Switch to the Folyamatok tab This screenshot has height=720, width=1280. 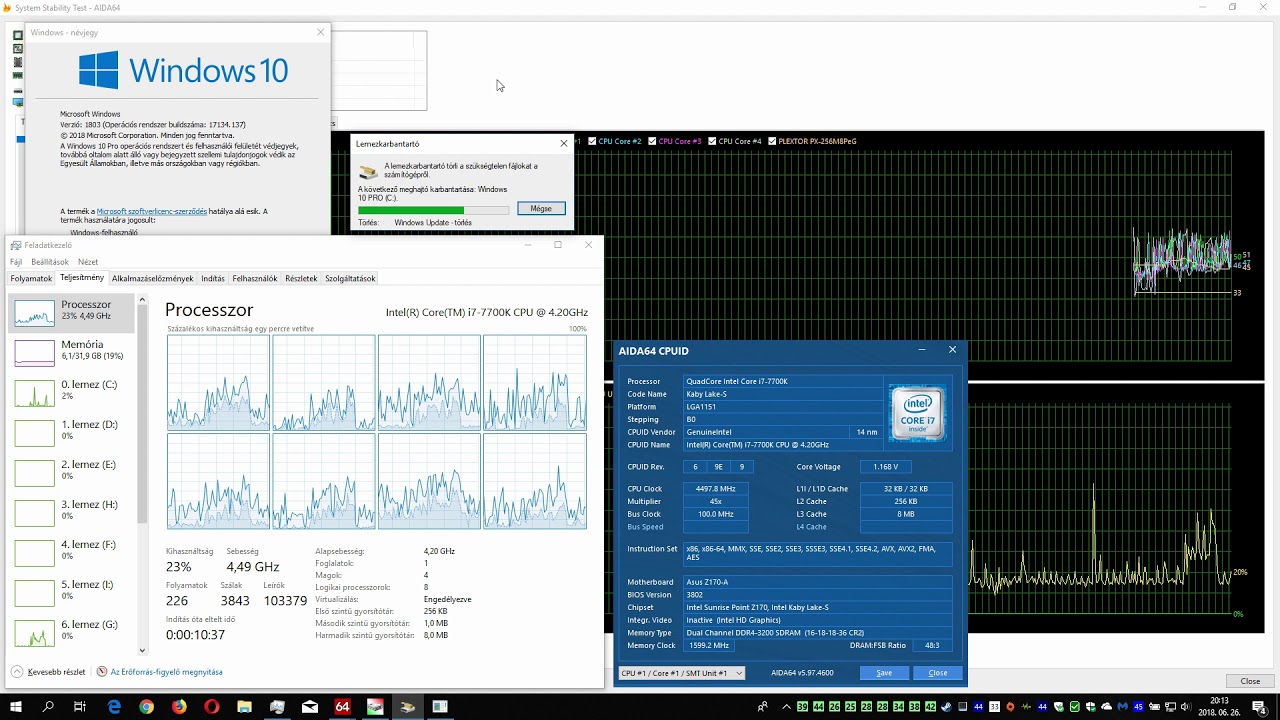tap(31, 279)
